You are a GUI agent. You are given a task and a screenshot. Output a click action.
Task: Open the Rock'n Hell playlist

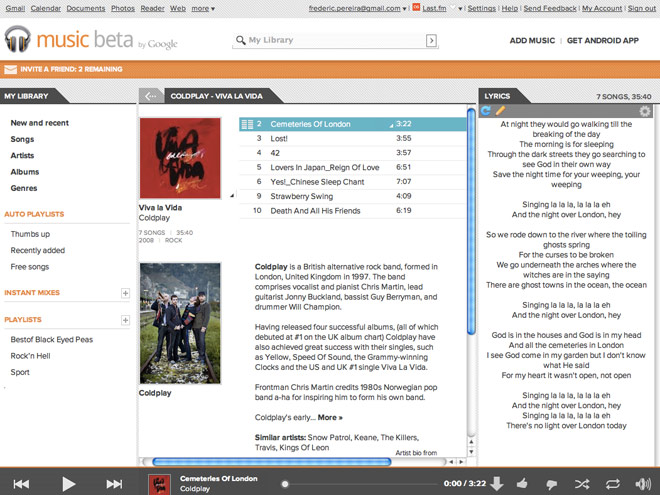[x=30, y=356]
